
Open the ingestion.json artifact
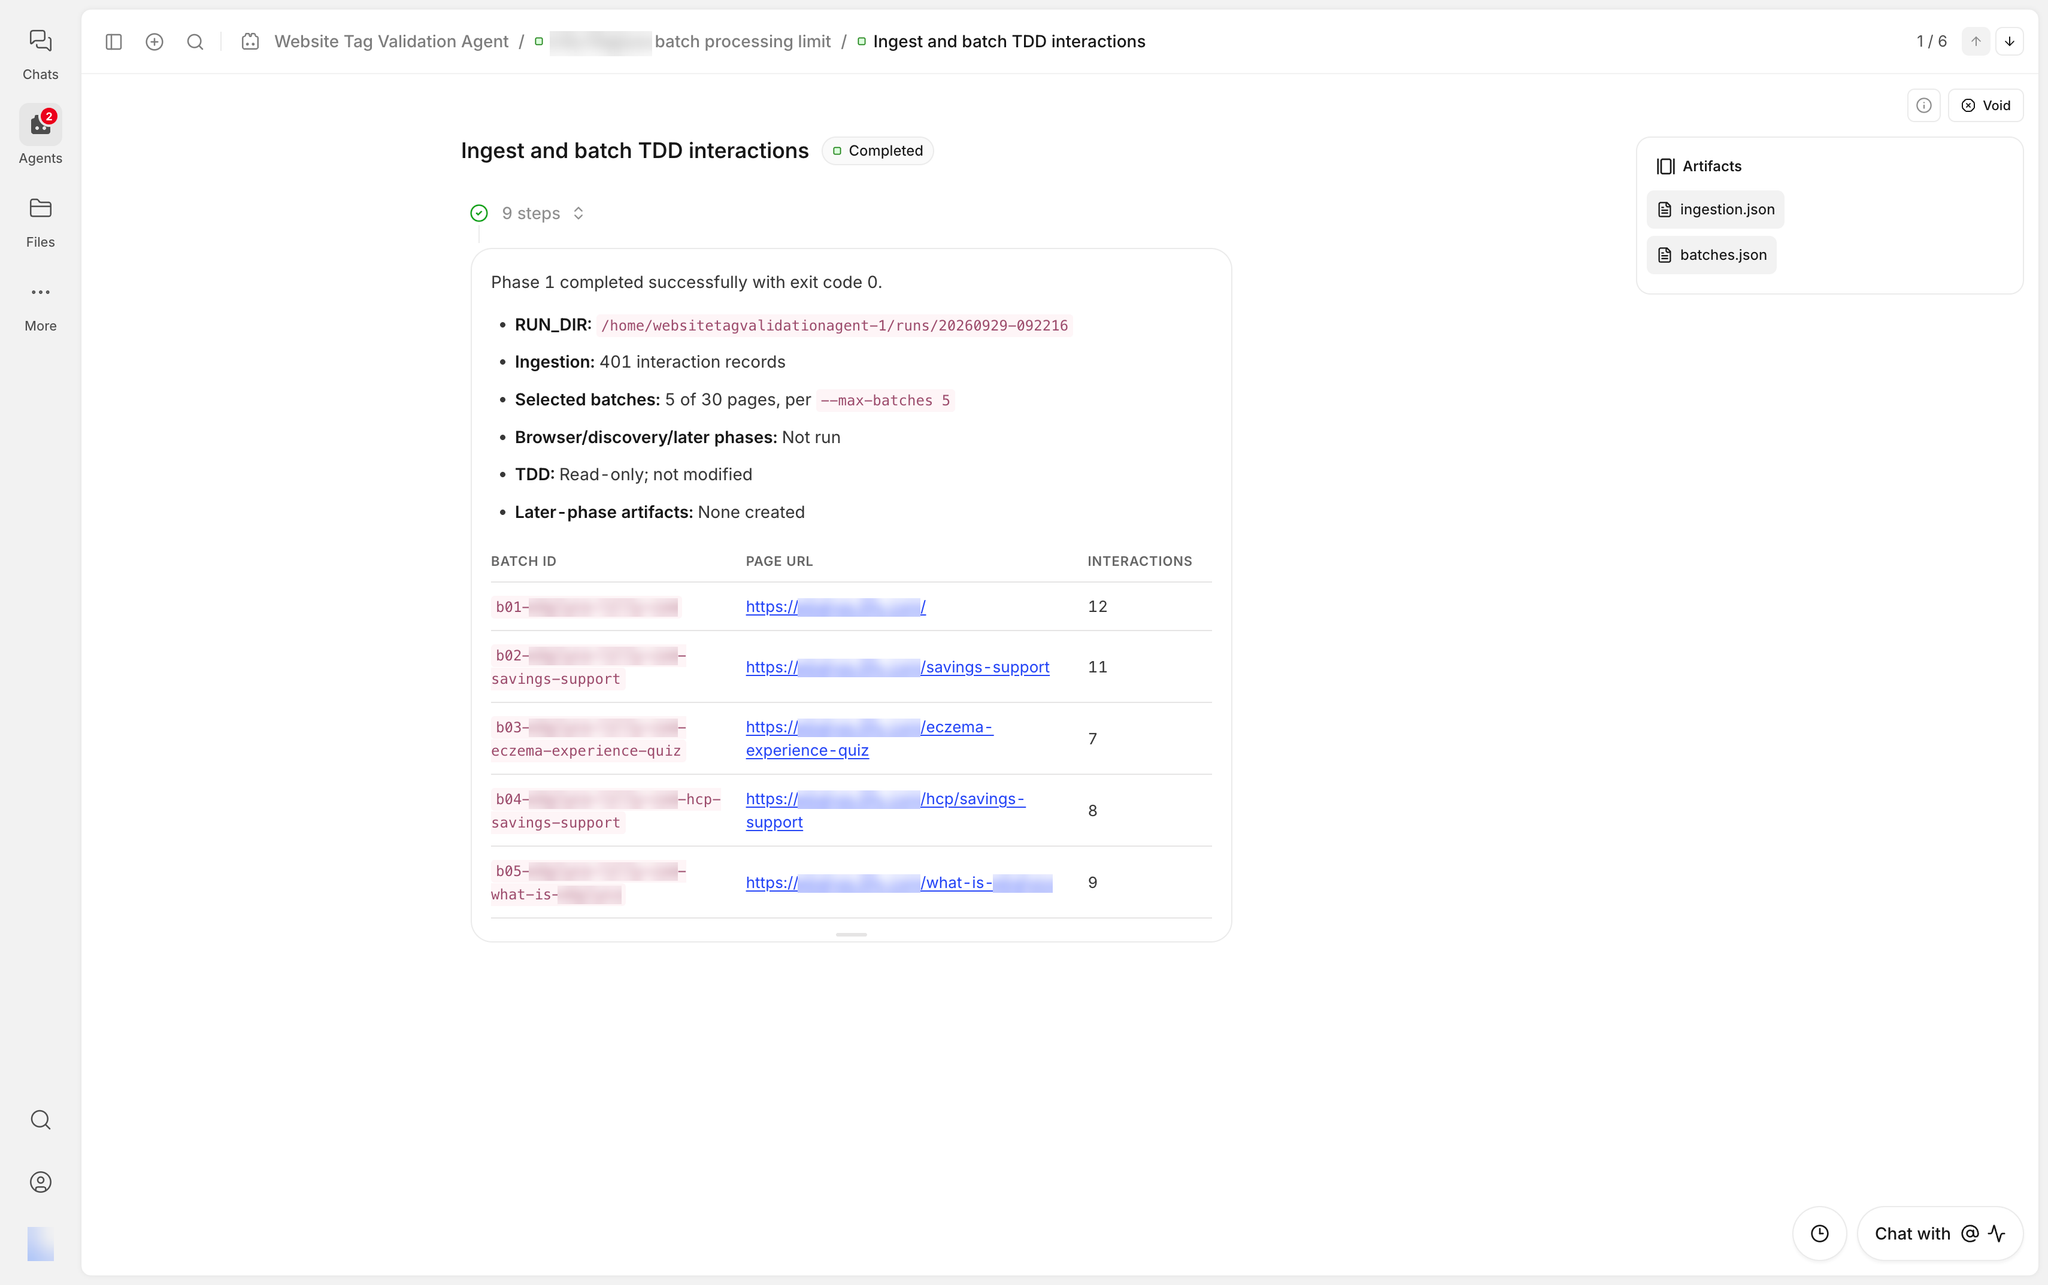[x=1716, y=210]
